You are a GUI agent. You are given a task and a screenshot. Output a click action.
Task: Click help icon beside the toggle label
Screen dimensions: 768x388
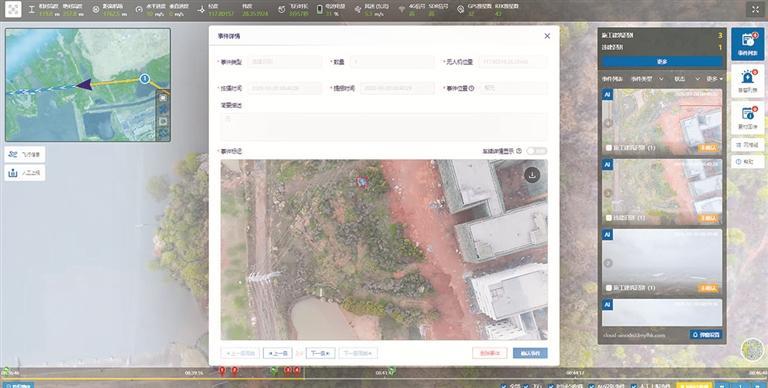[x=519, y=151]
